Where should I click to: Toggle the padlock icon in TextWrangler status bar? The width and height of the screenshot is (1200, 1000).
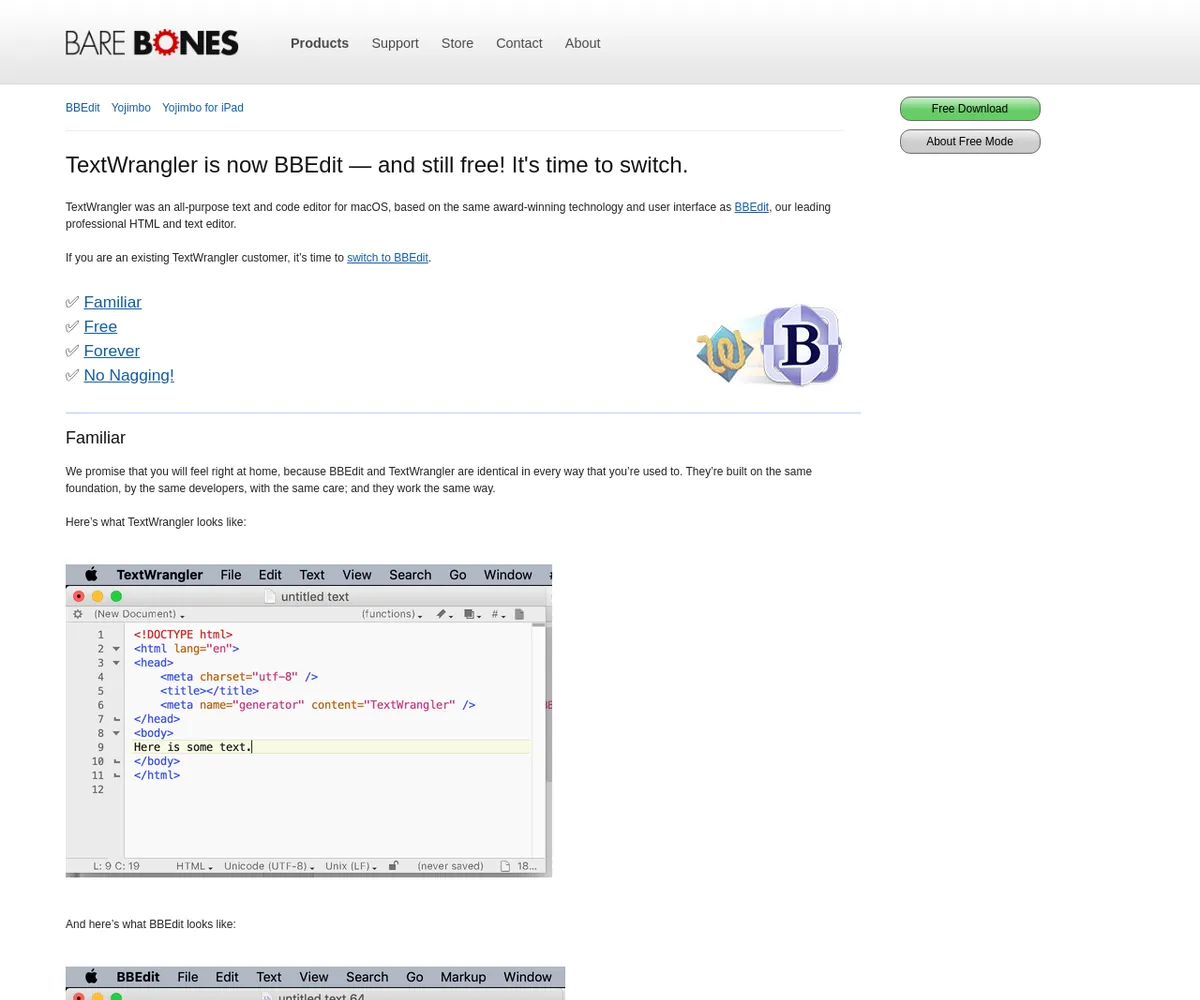pos(393,866)
